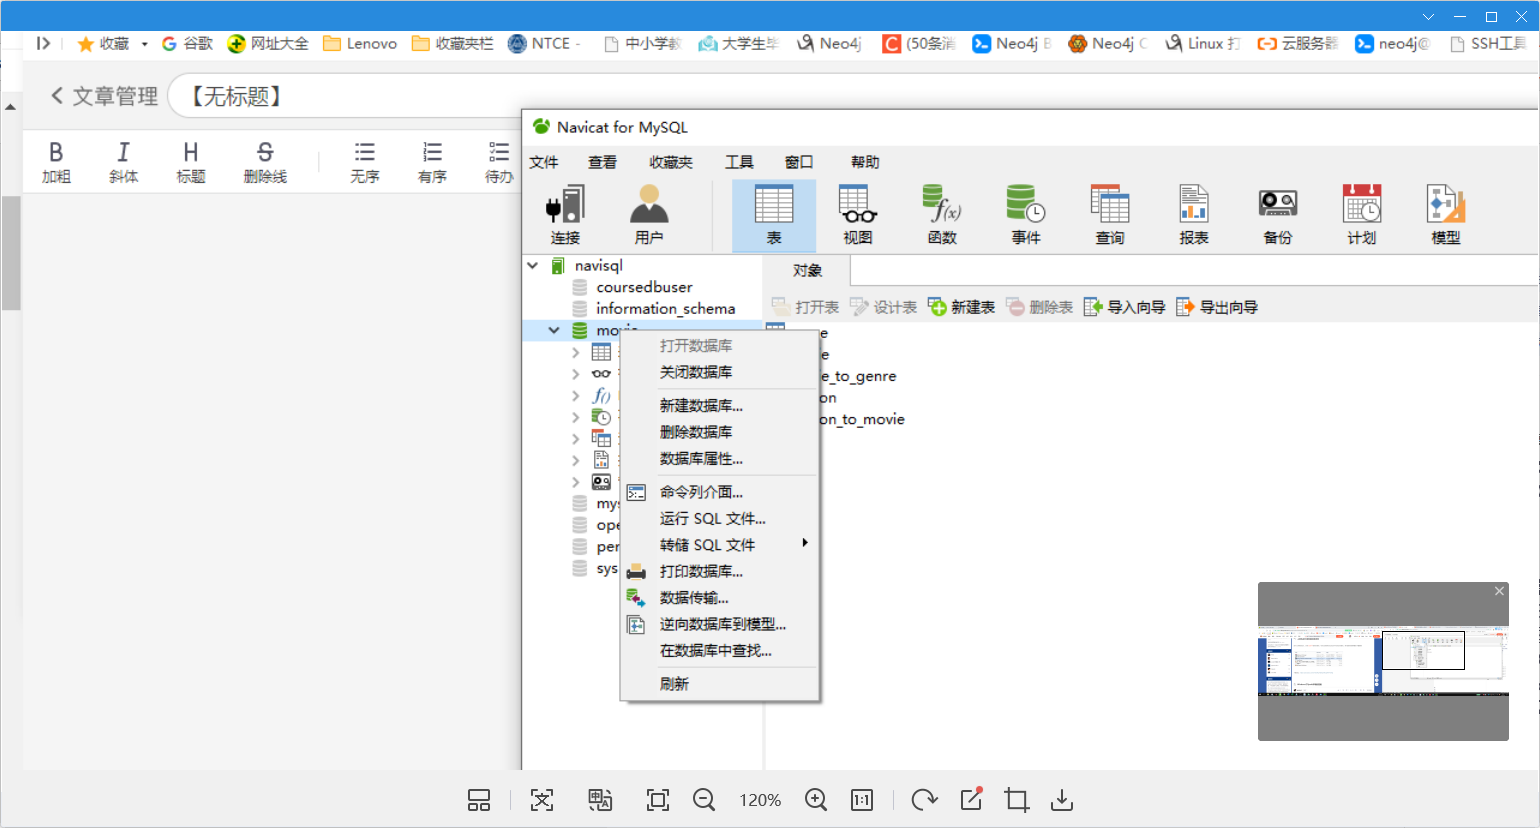Open the thumbnail layout grid icon
The width and height of the screenshot is (1540, 828).
[479, 800]
